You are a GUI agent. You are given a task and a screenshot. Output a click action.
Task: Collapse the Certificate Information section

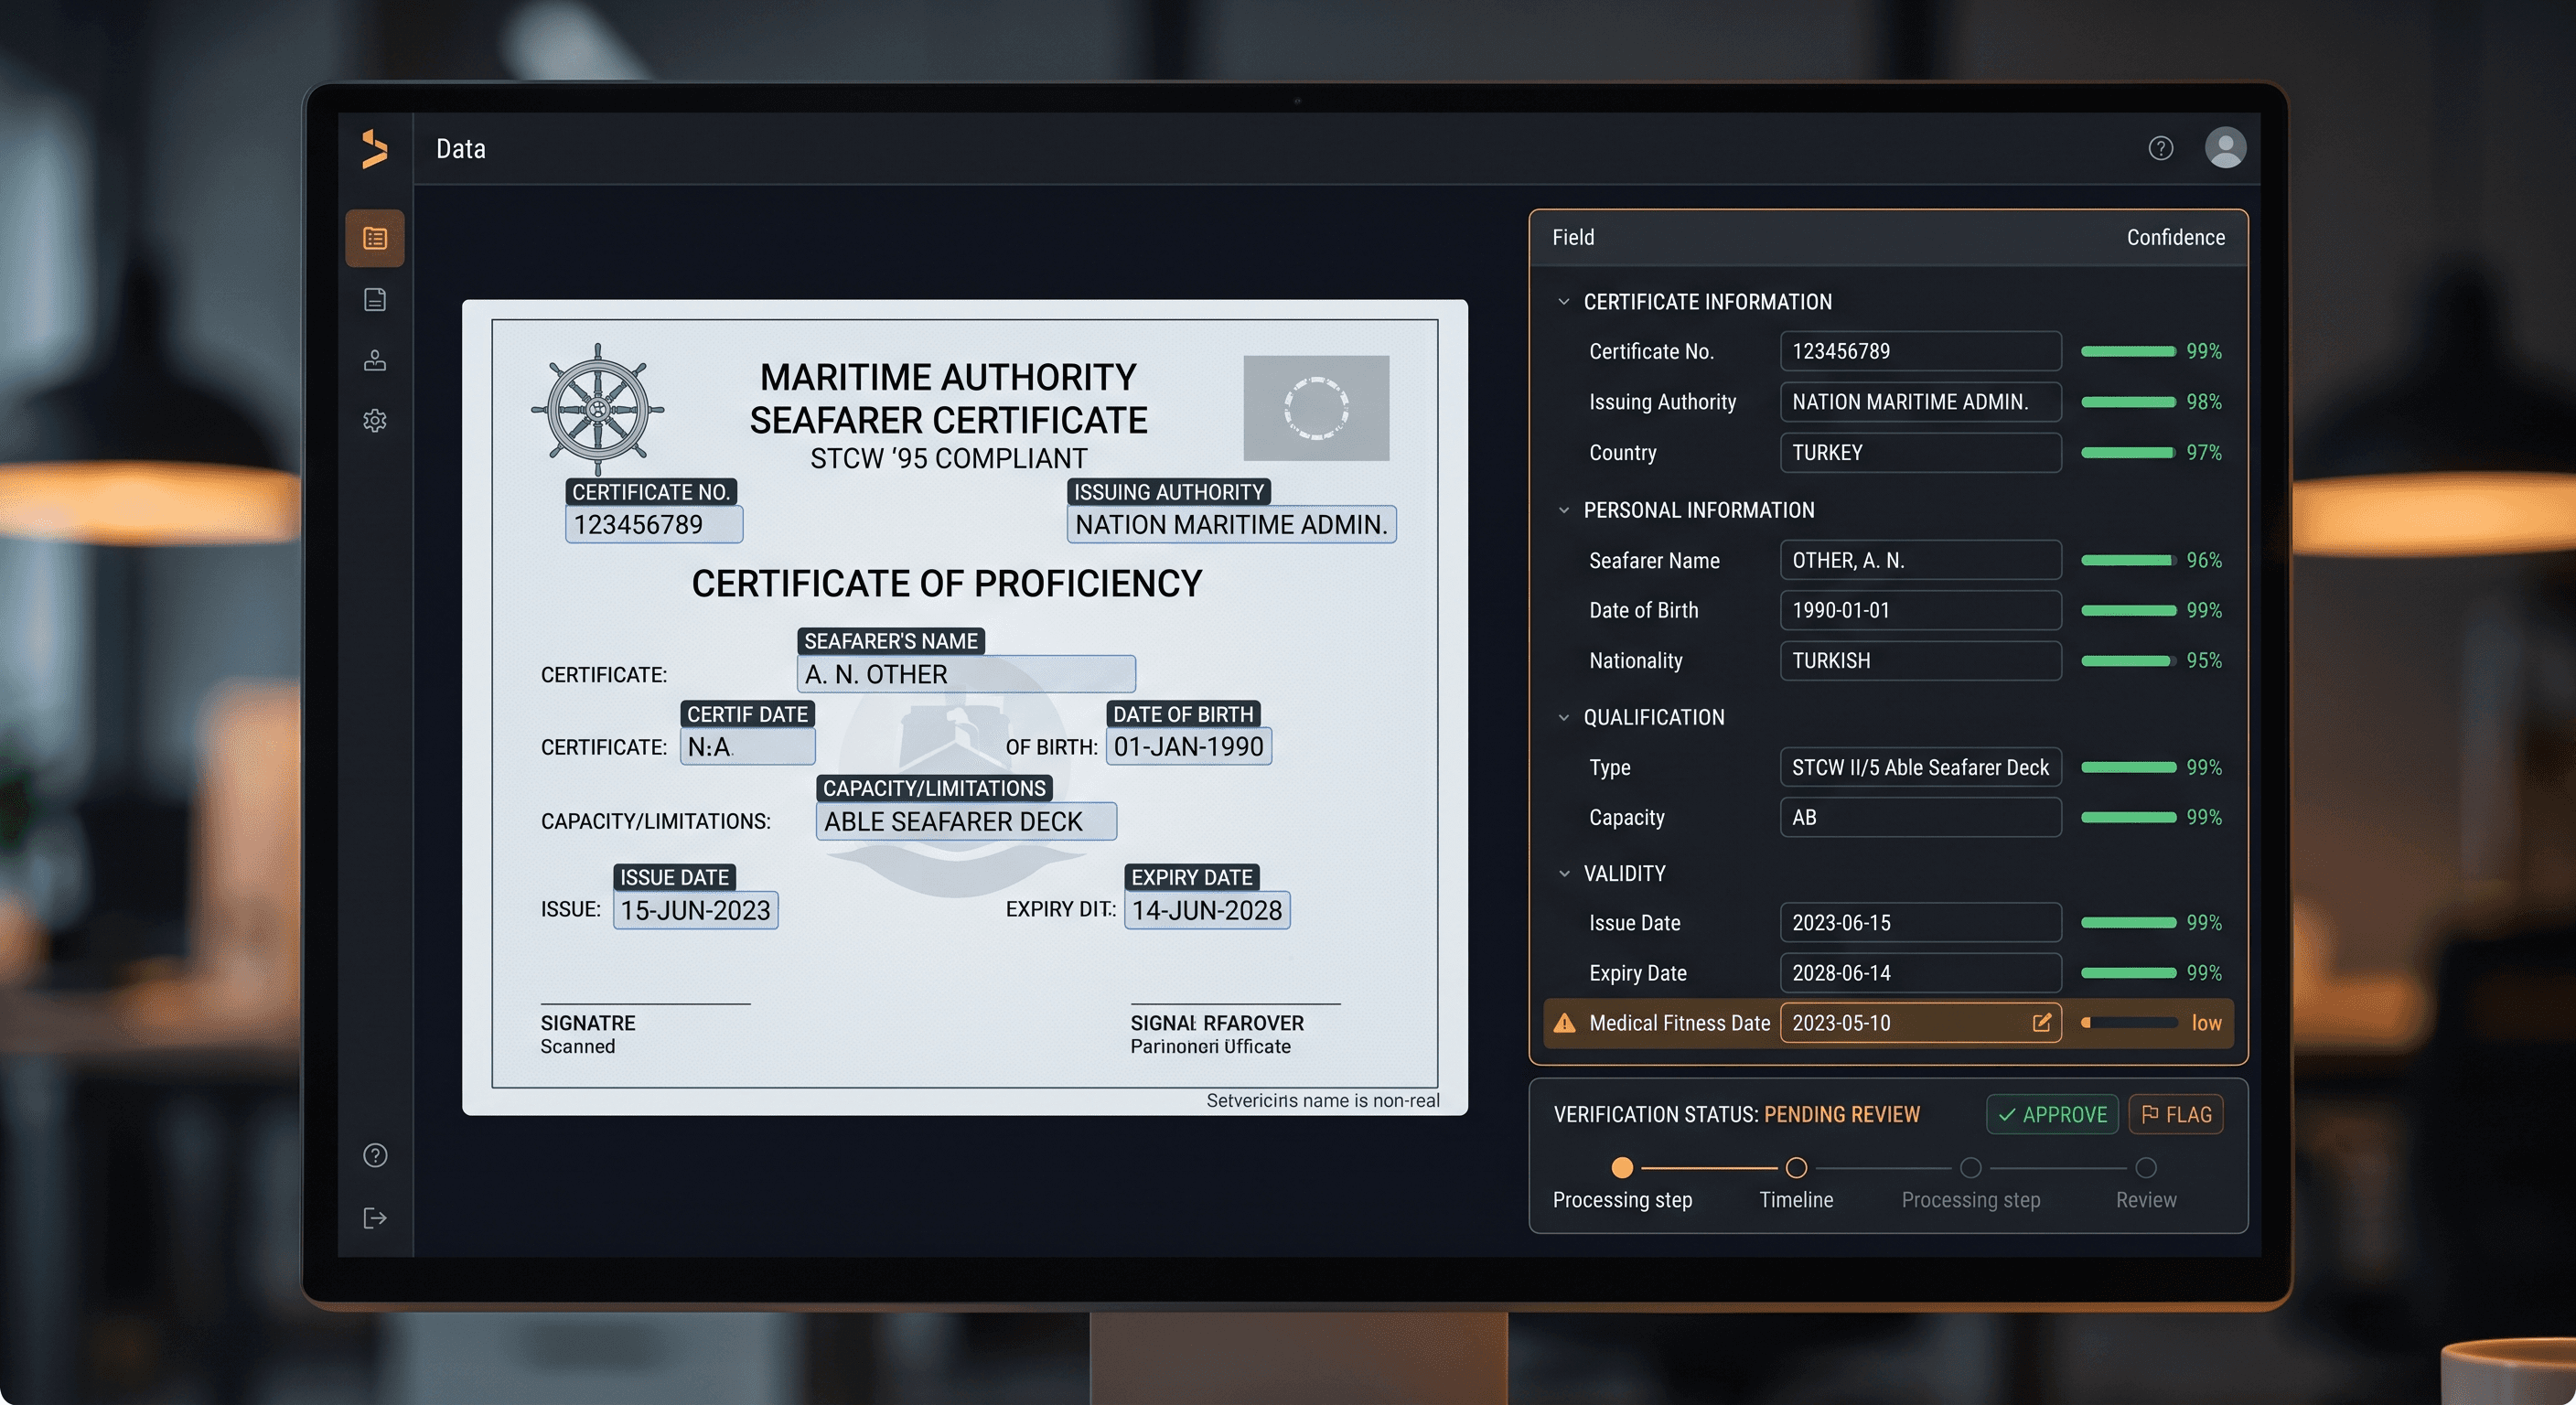click(1564, 301)
